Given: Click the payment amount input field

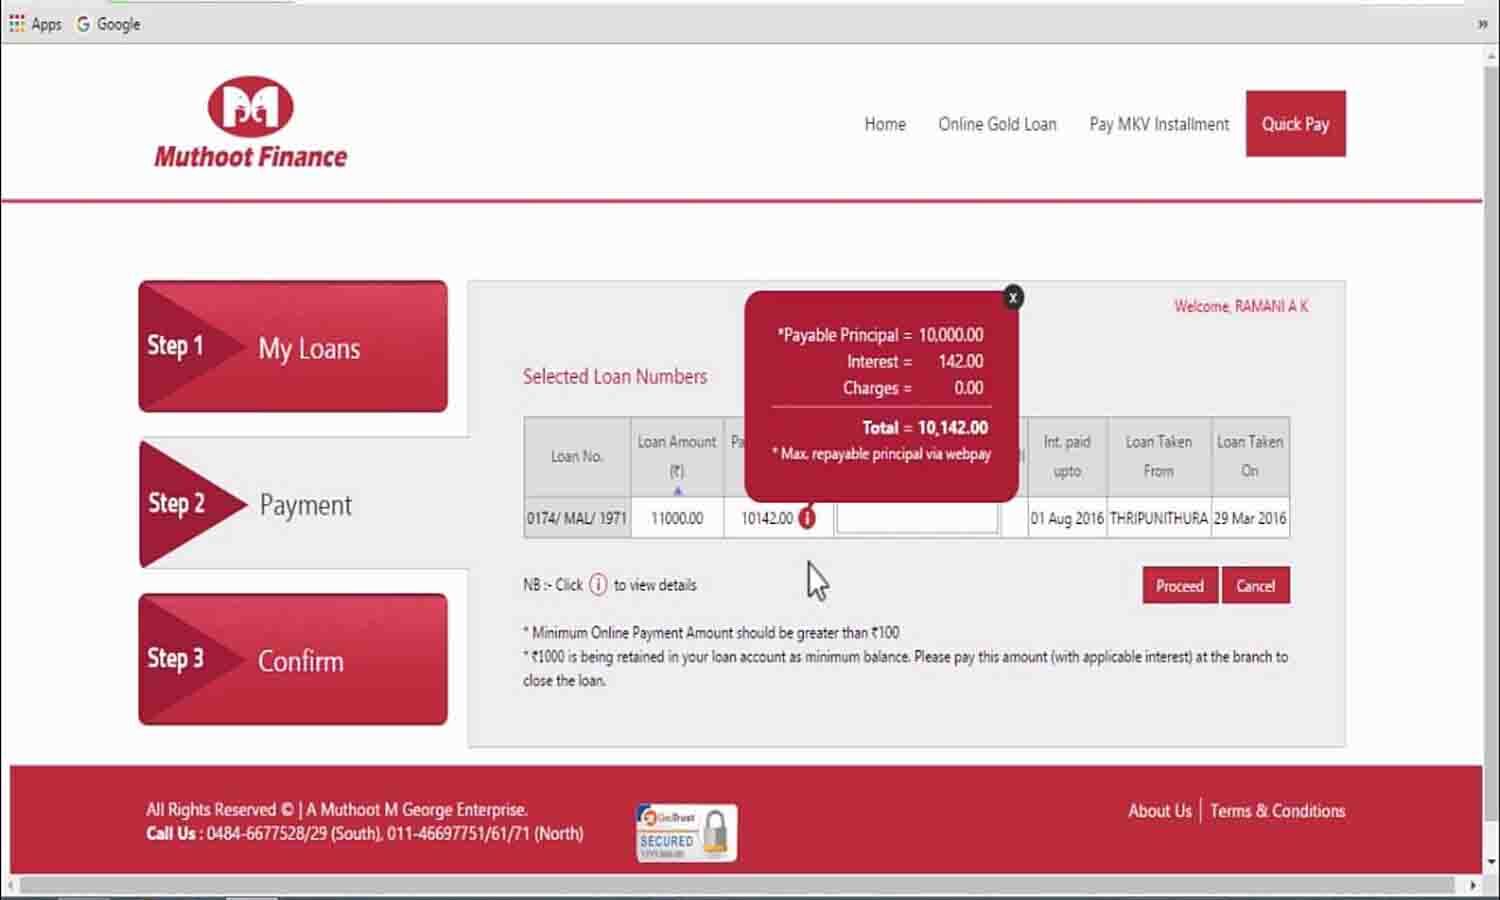Looking at the screenshot, I should (x=915, y=518).
